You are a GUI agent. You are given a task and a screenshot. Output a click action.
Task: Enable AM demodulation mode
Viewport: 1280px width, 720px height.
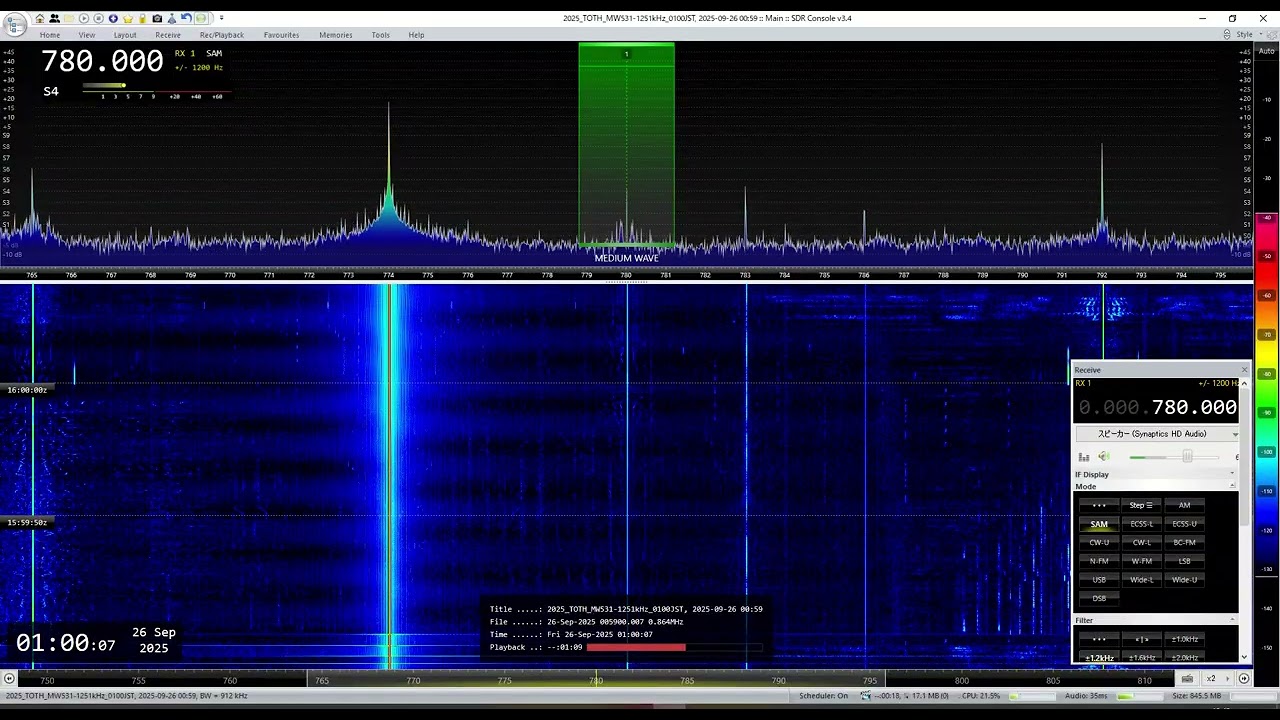(x=1184, y=505)
